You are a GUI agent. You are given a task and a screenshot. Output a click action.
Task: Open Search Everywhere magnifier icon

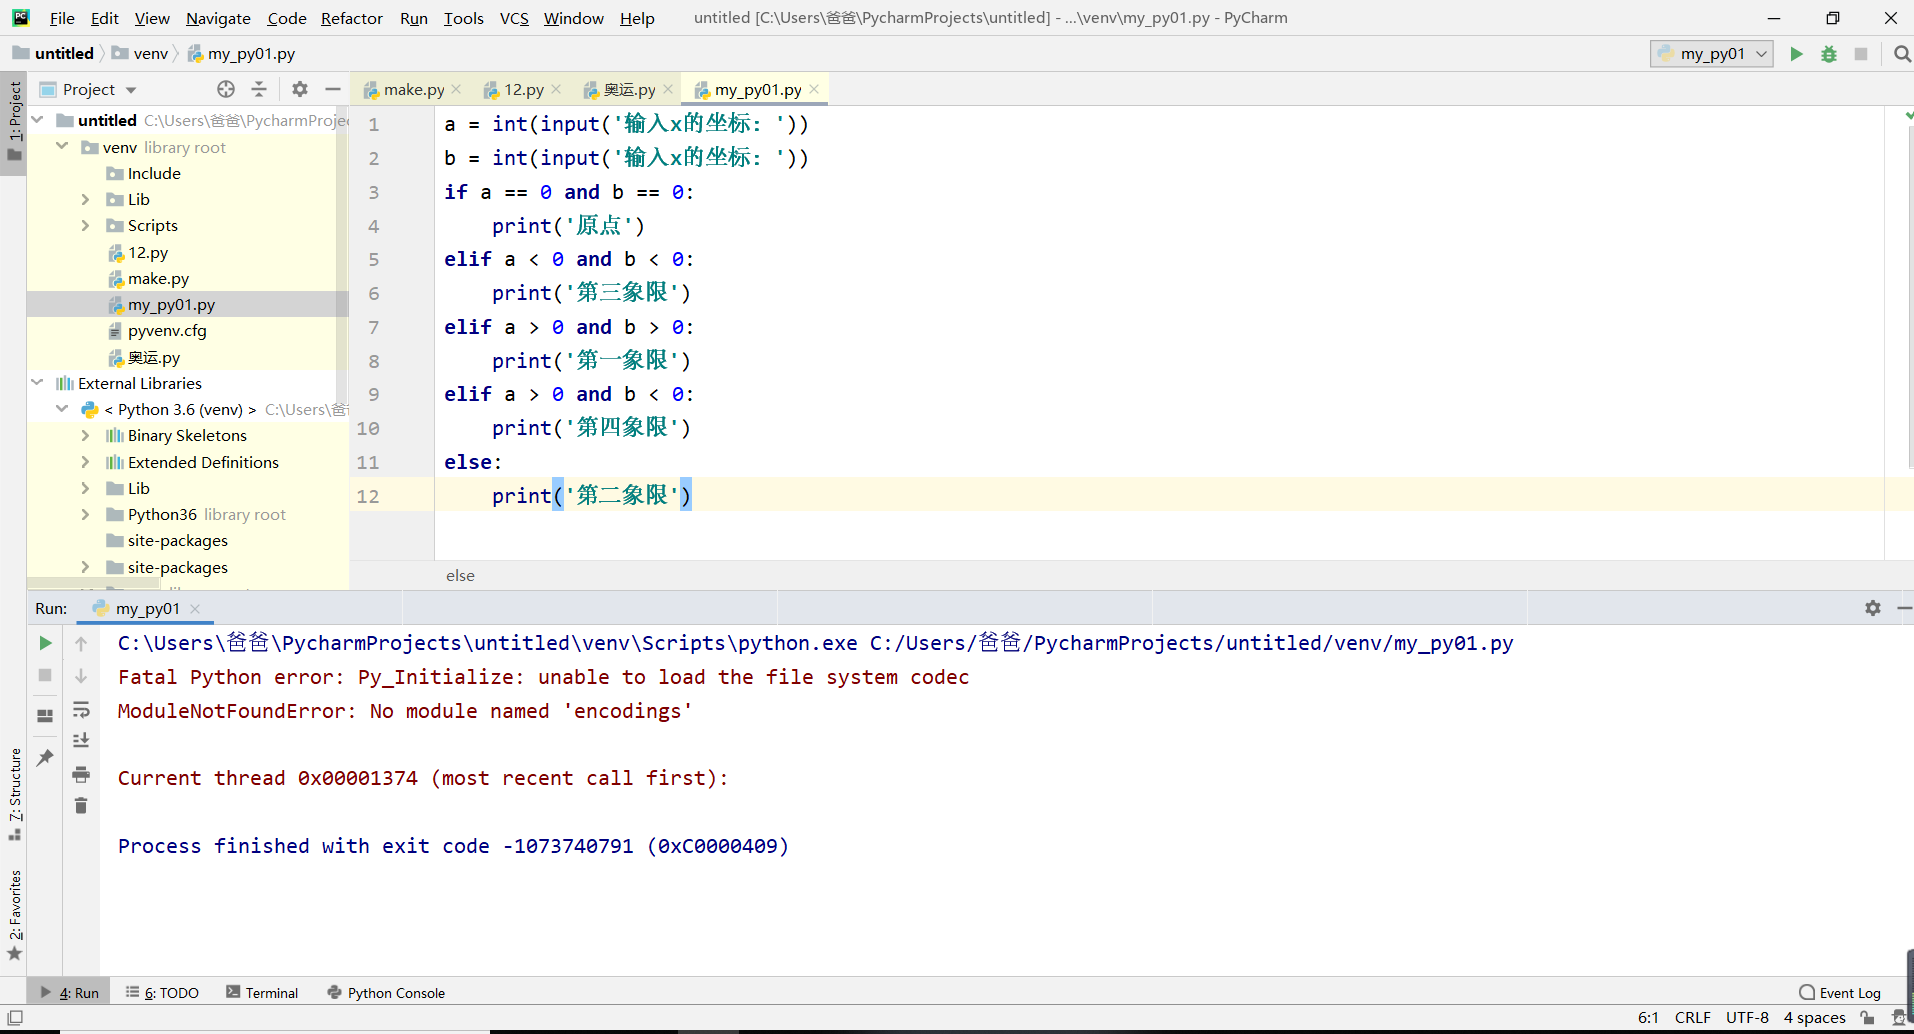(x=1902, y=54)
